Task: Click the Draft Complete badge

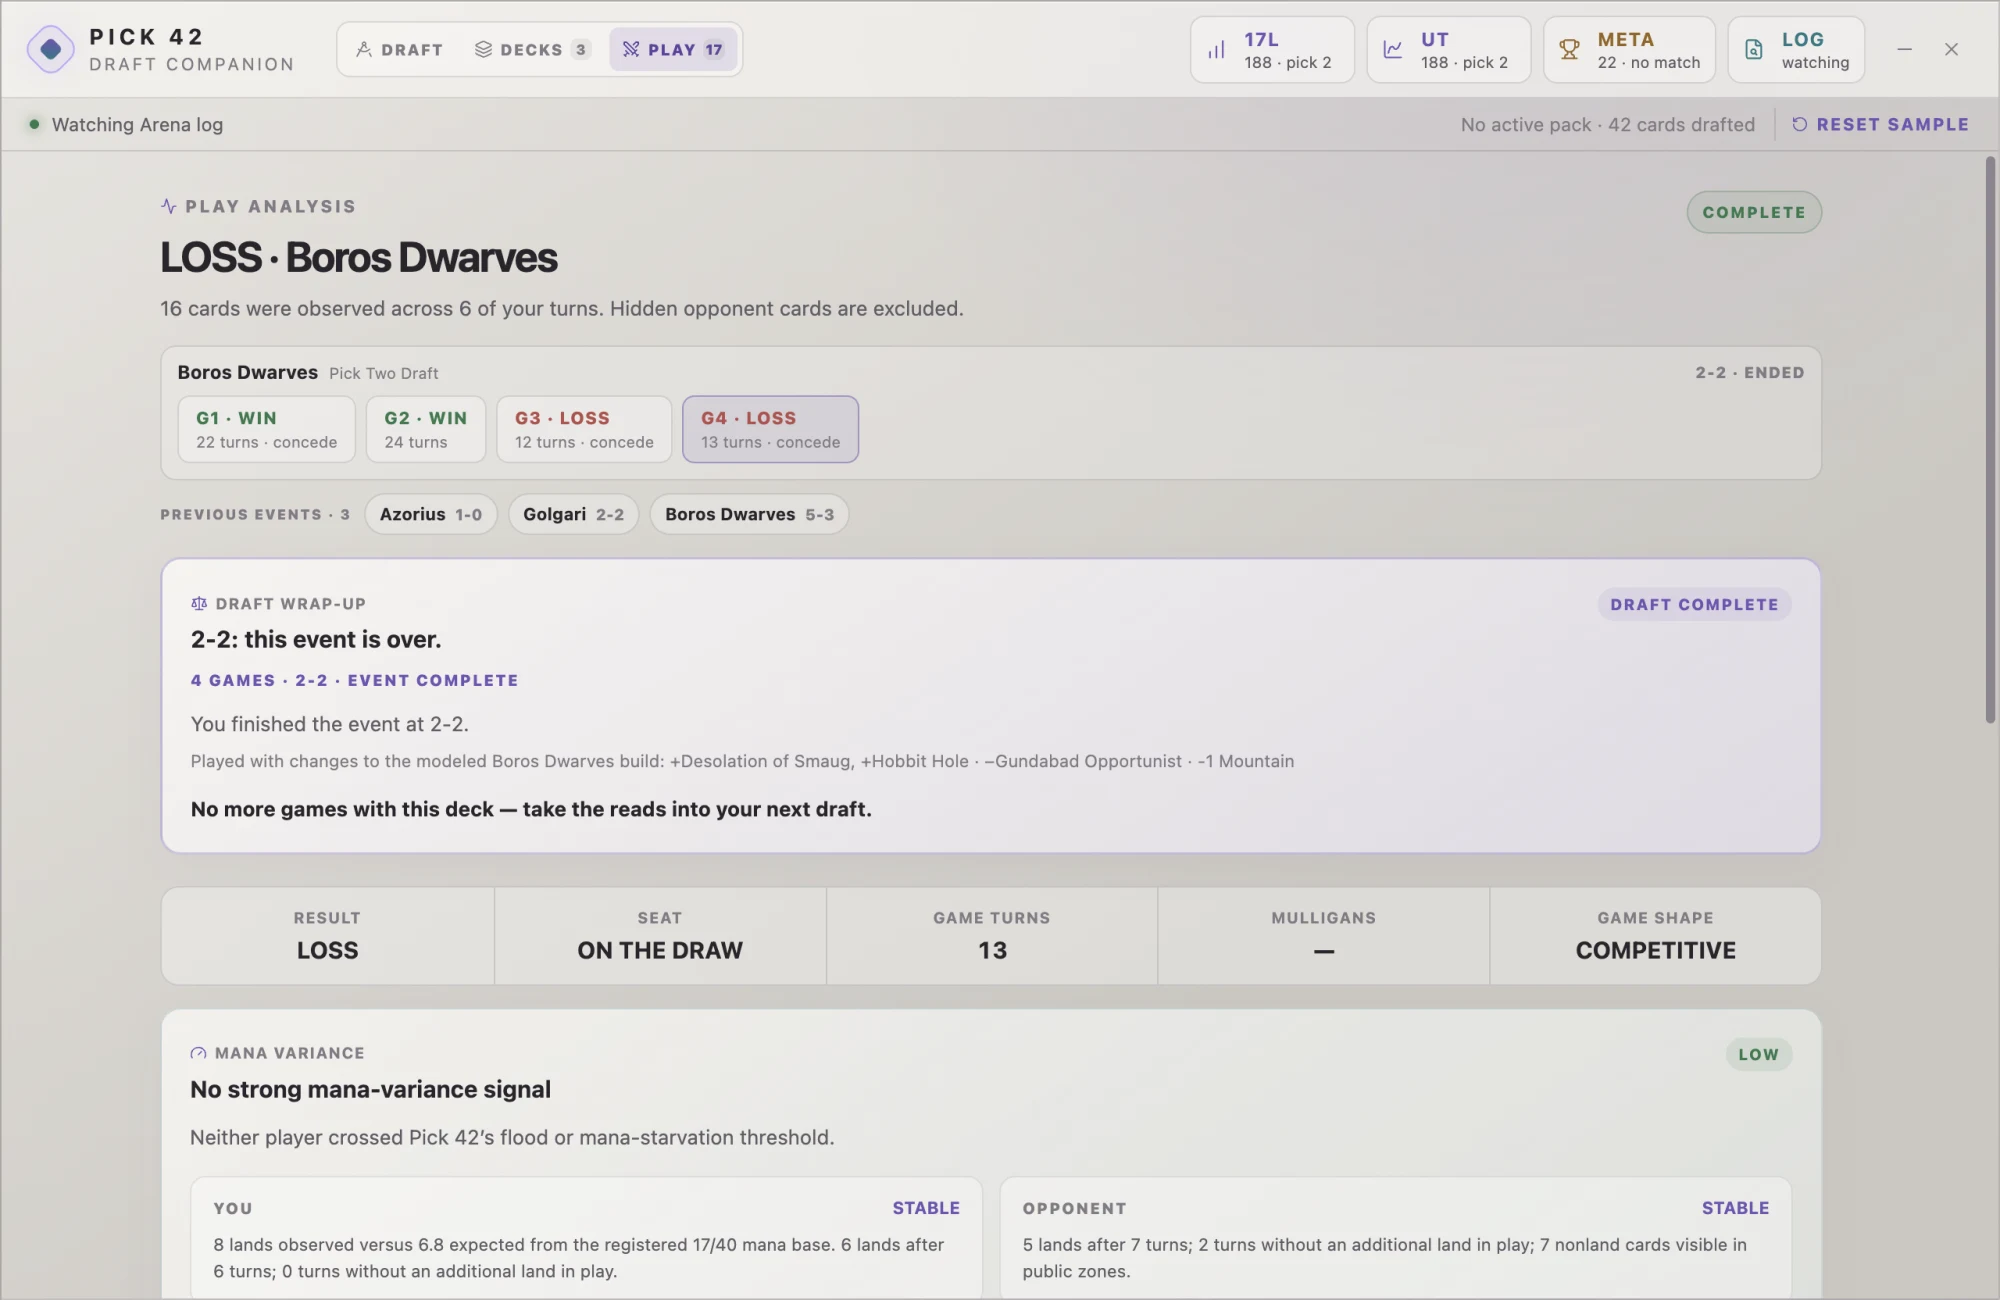Action: tap(1694, 604)
